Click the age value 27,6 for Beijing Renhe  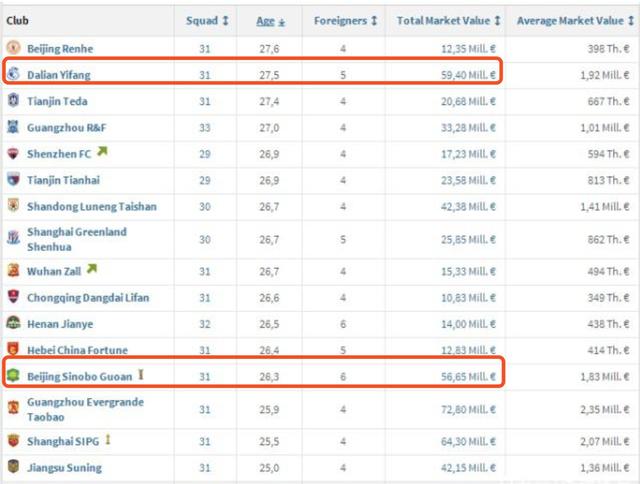coord(269,49)
